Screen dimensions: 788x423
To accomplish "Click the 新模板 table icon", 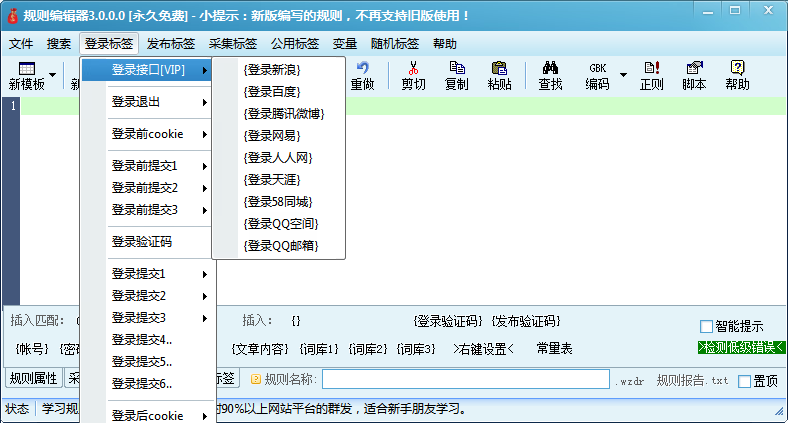I will click(x=26, y=68).
